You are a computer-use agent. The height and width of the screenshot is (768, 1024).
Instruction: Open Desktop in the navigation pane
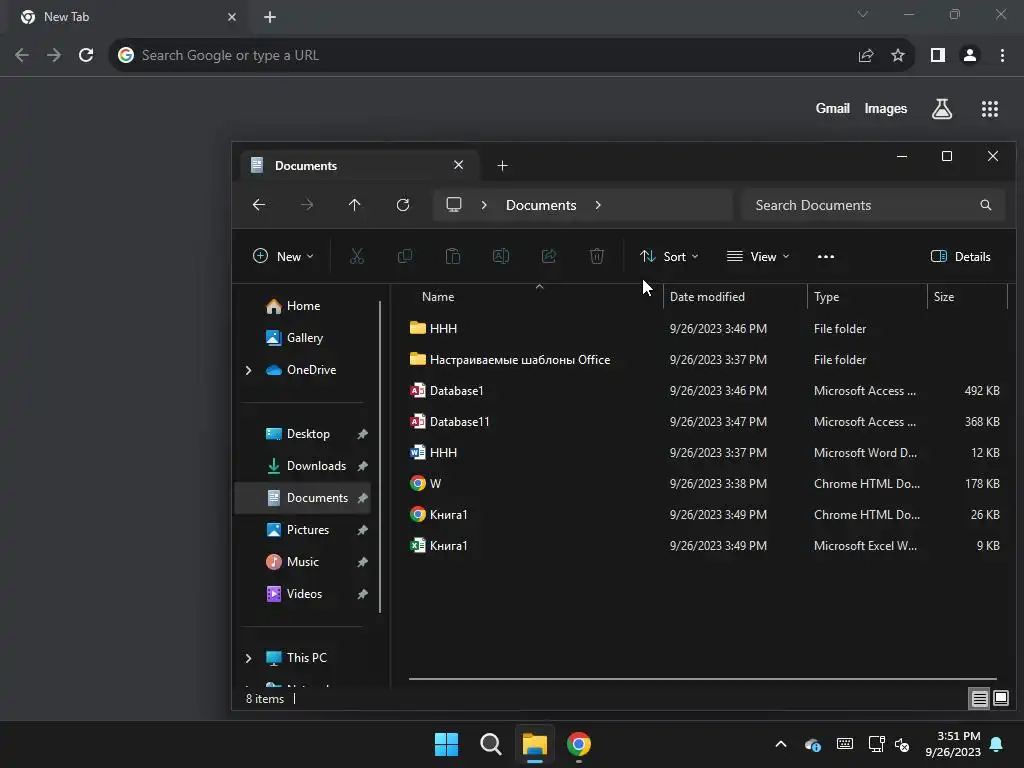tap(298, 434)
